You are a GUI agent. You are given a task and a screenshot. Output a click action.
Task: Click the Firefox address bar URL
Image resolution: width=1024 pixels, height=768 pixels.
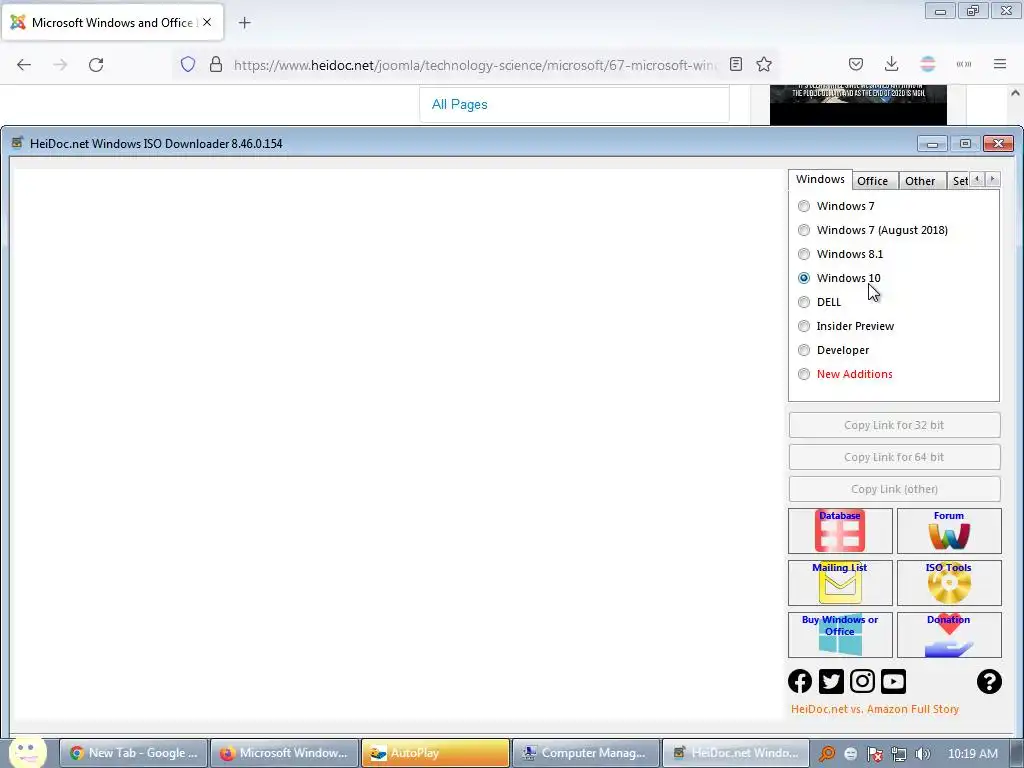click(475, 65)
